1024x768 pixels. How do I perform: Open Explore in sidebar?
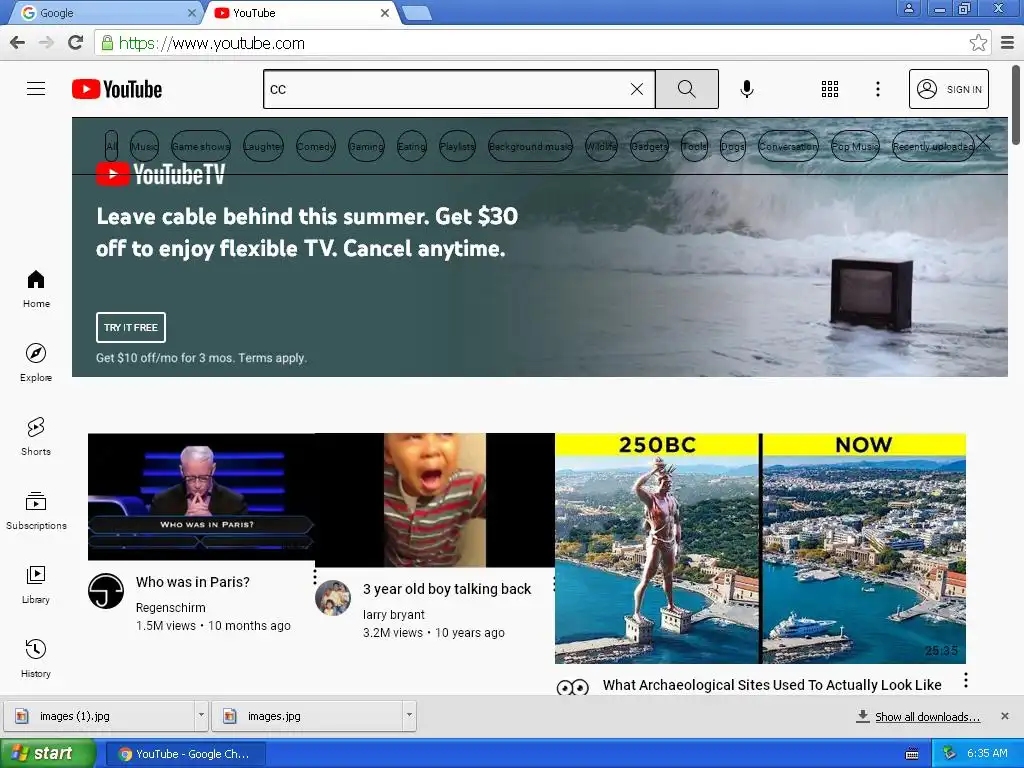point(36,363)
